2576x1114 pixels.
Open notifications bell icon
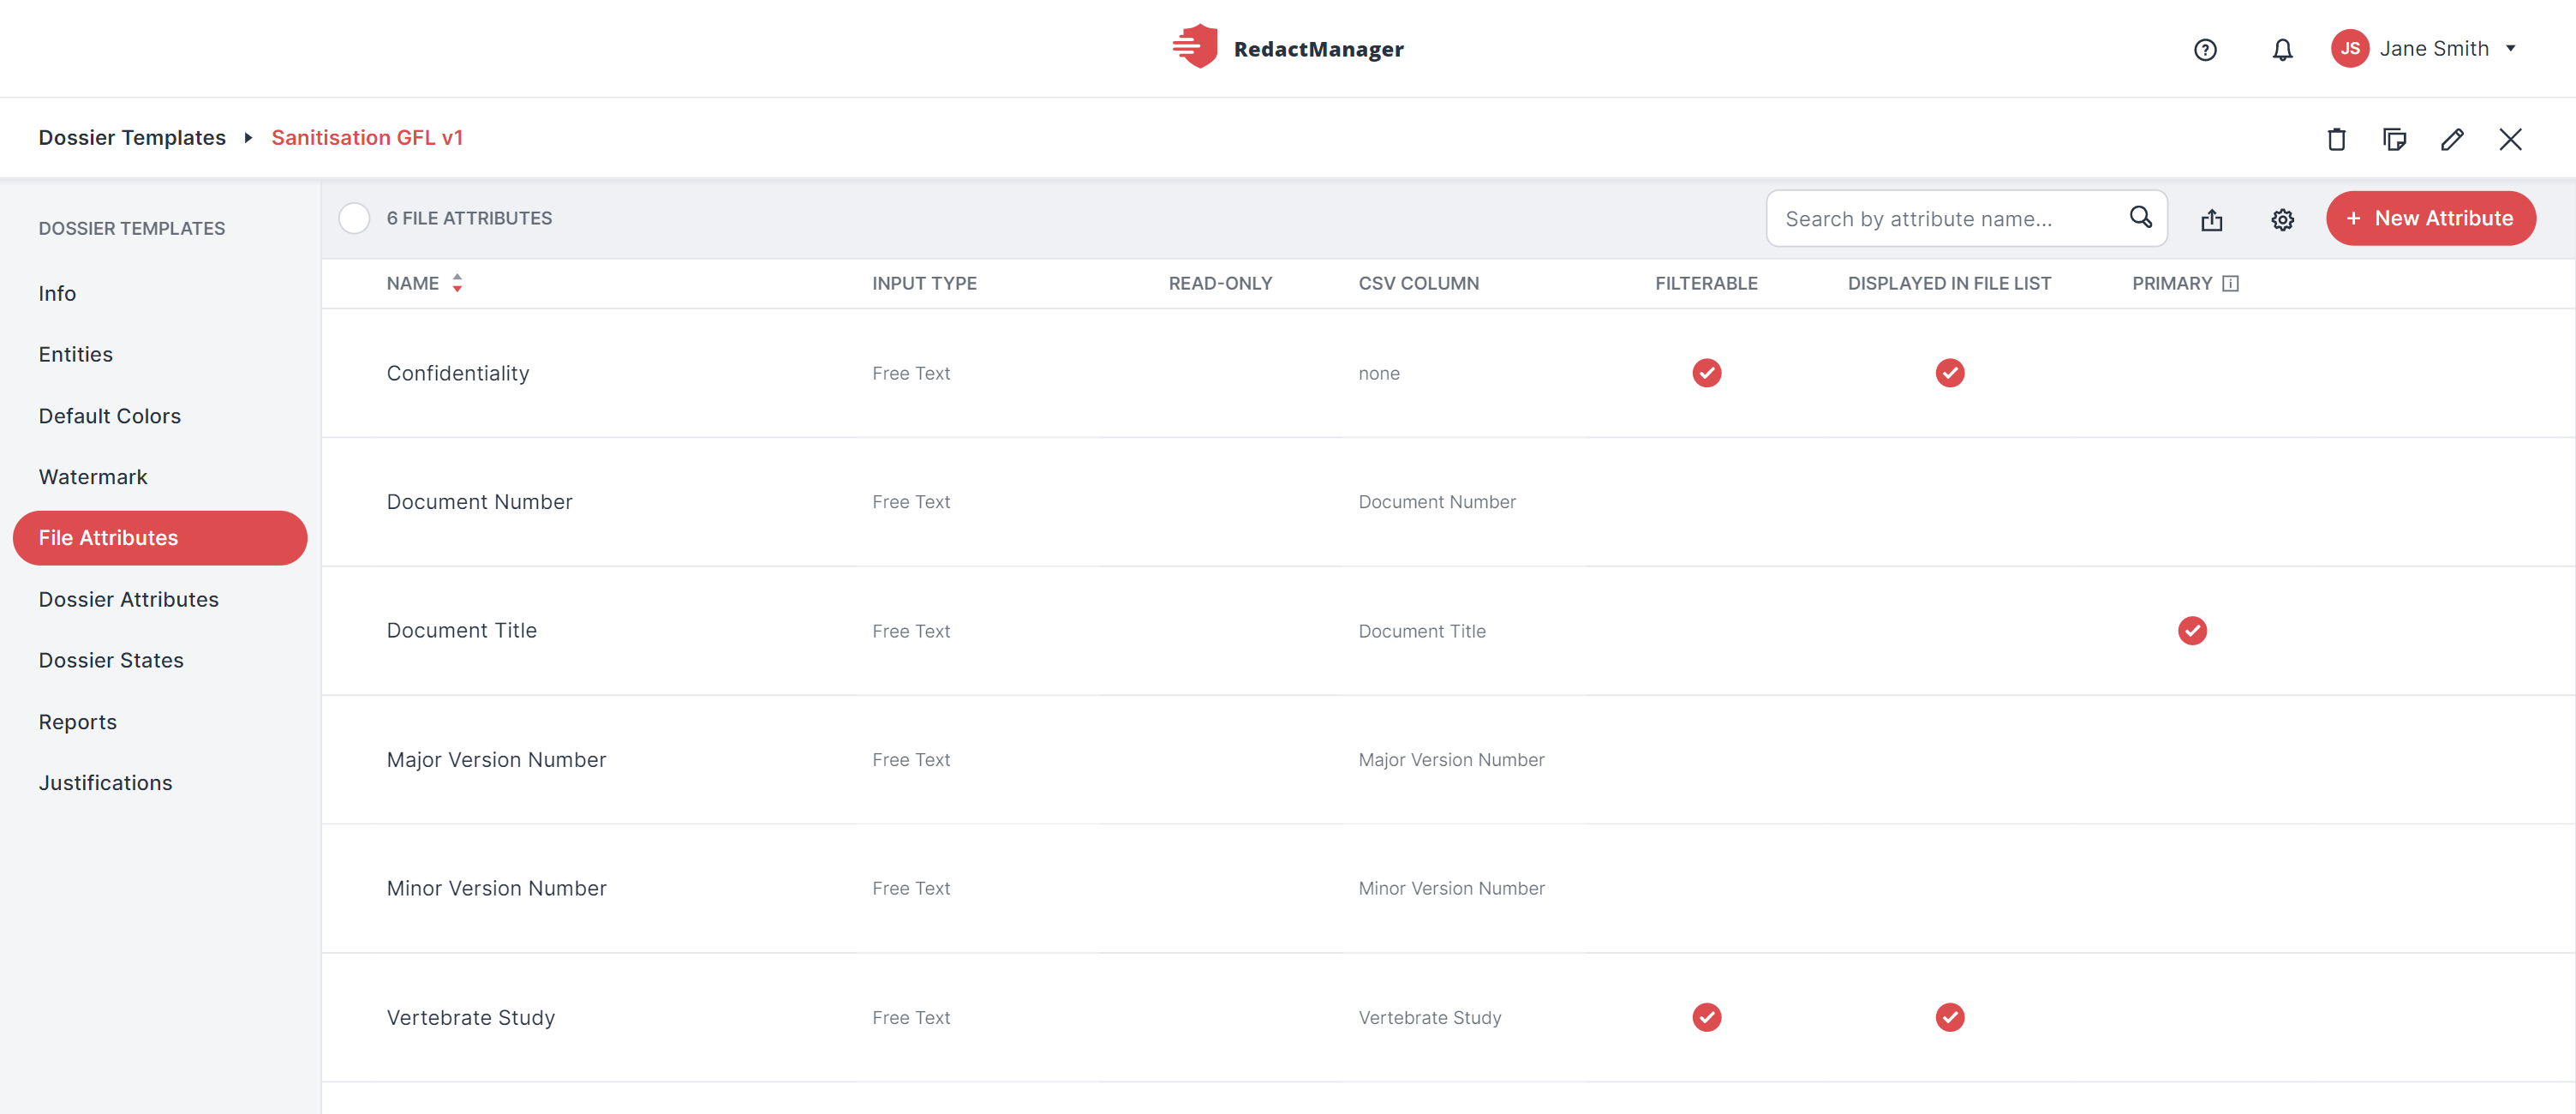point(2282,49)
